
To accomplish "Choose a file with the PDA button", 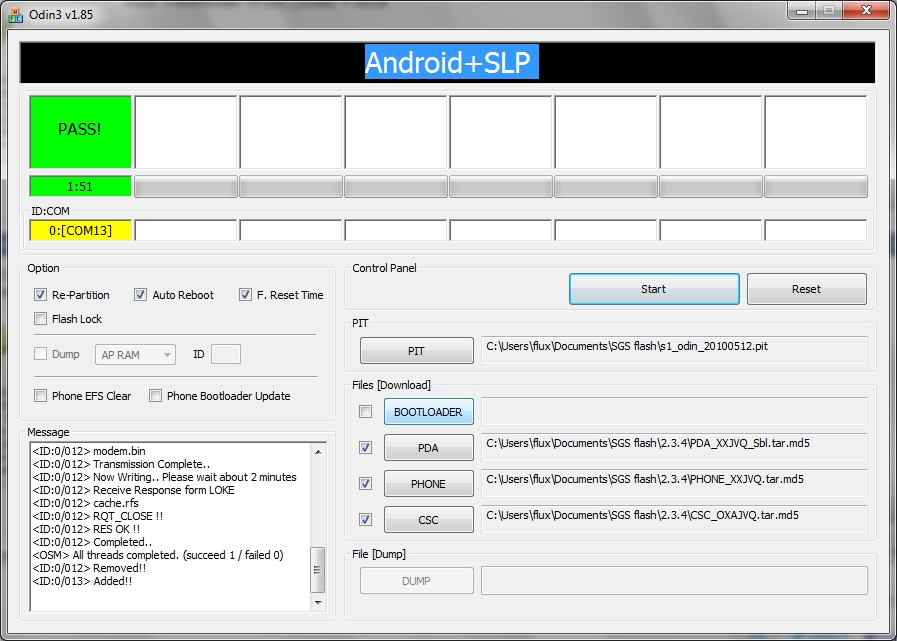I will [428, 448].
